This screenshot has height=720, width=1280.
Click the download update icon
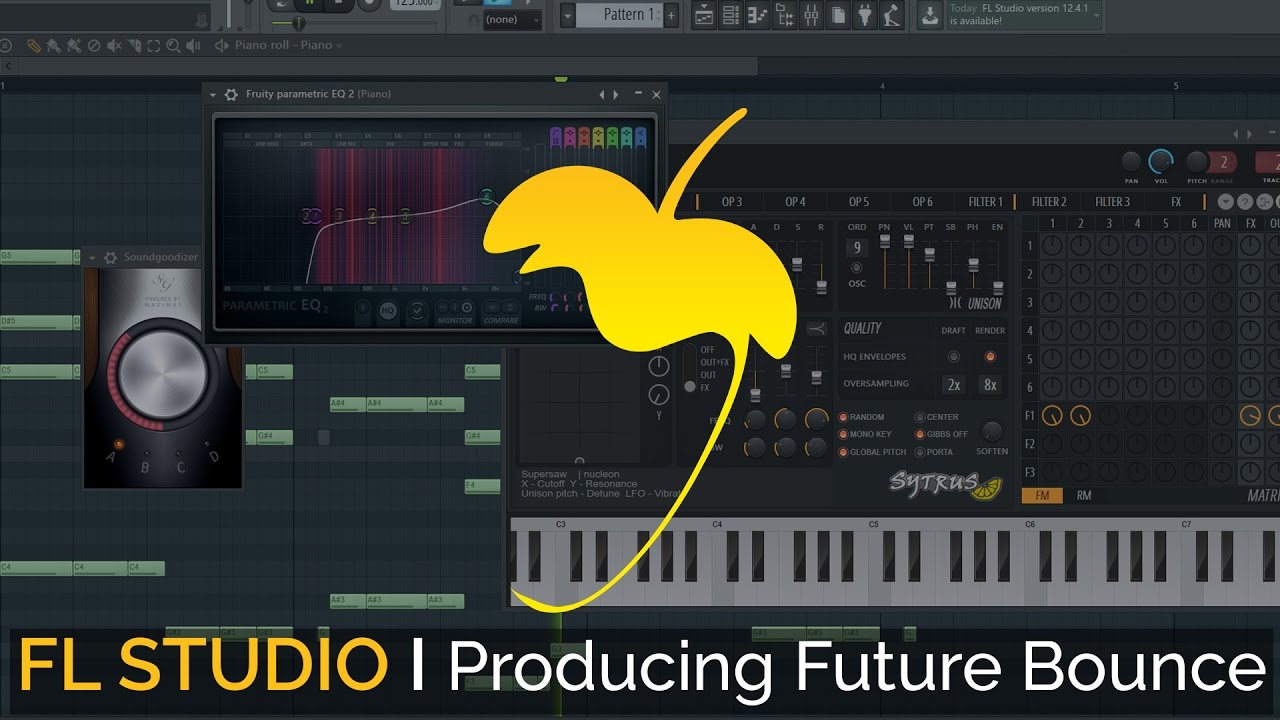point(930,15)
